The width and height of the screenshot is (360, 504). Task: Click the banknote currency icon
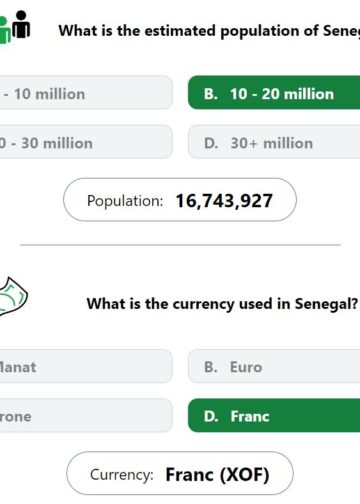[x=13, y=296]
